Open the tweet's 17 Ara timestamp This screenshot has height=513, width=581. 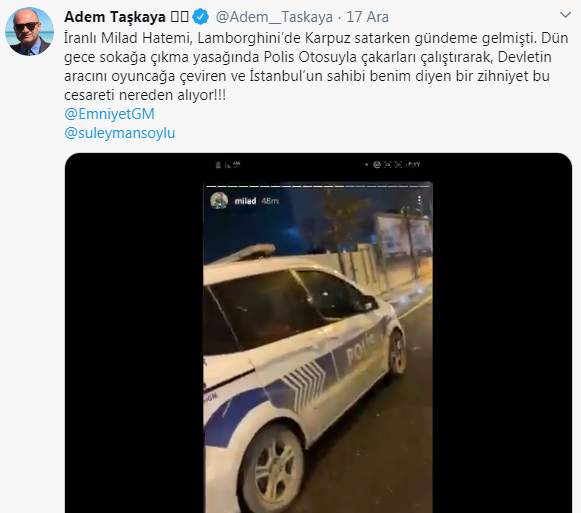(368, 17)
